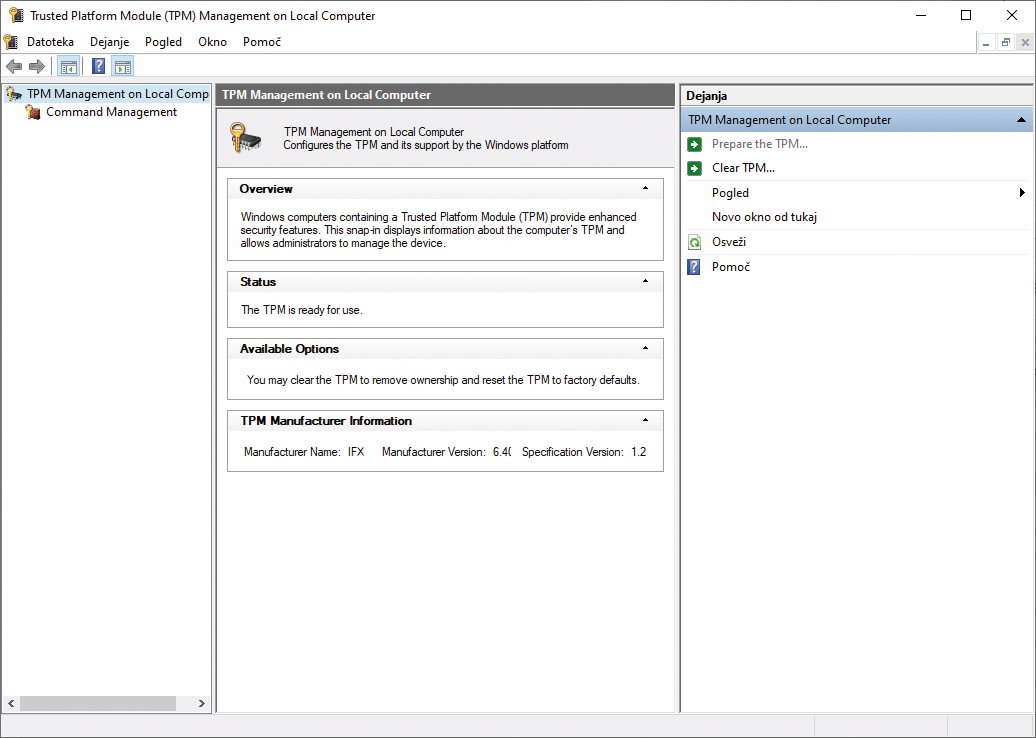Click the 'Manufacturer Name: IFX' text
This screenshot has height=738, width=1036.
point(304,452)
